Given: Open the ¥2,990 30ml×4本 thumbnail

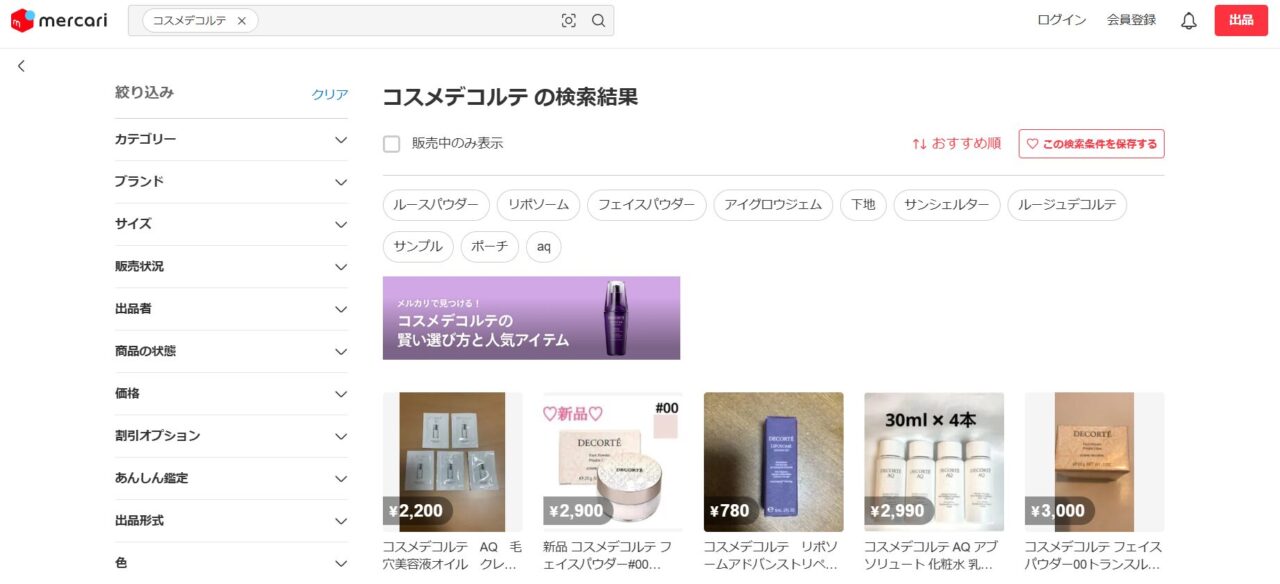Looking at the screenshot, I should pyautogui.click(x=934, y=462).
